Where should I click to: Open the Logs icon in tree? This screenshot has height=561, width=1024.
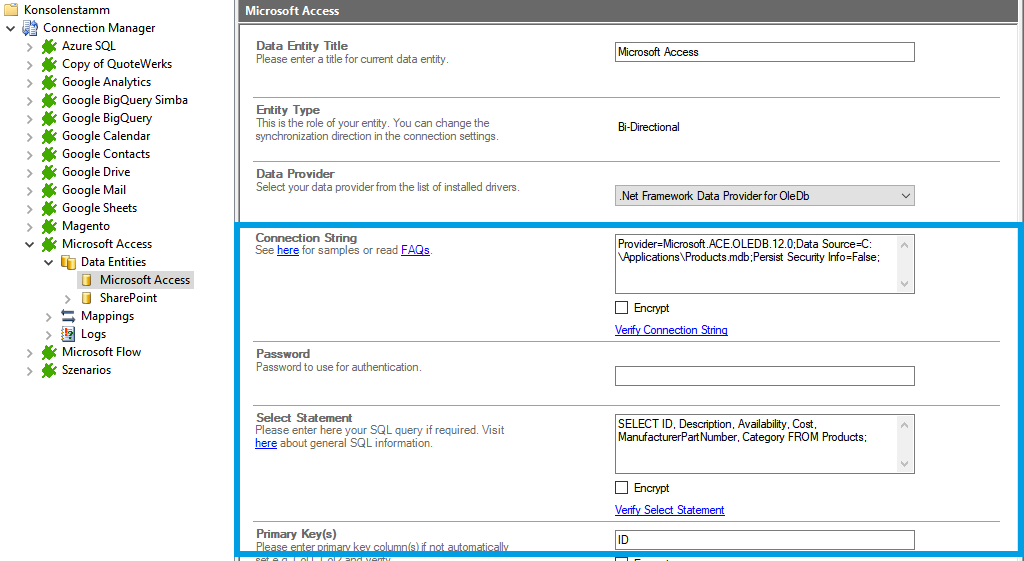(x=68, y=334)
